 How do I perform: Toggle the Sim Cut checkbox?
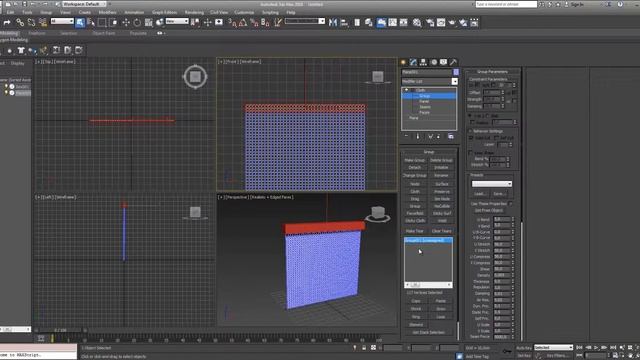tap(471, 138)
